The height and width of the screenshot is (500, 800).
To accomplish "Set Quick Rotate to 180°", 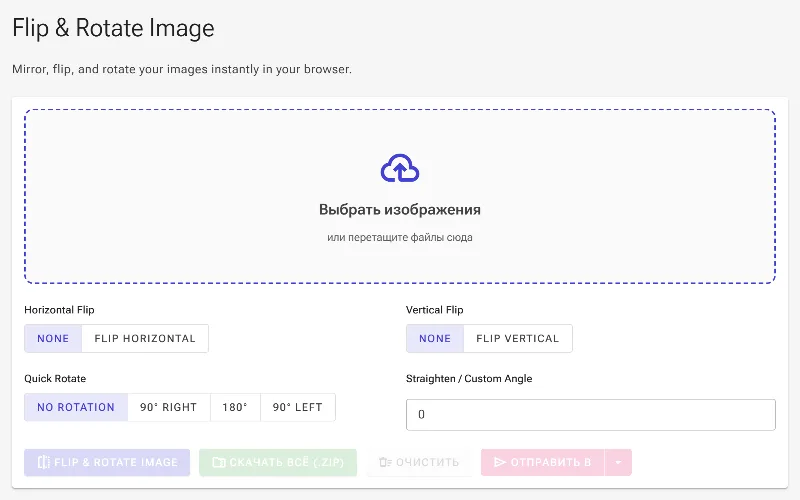I will click(235, 407).
